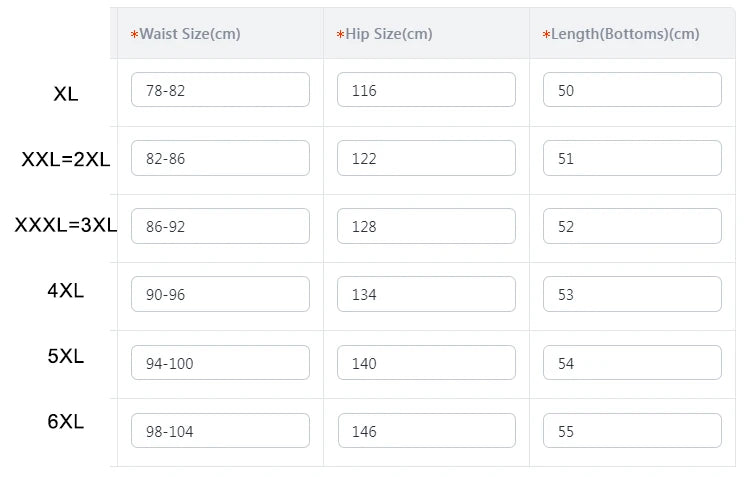Select the XL hip size input 116
Viewport: 744px width, 477px height.
click(426, 90)
